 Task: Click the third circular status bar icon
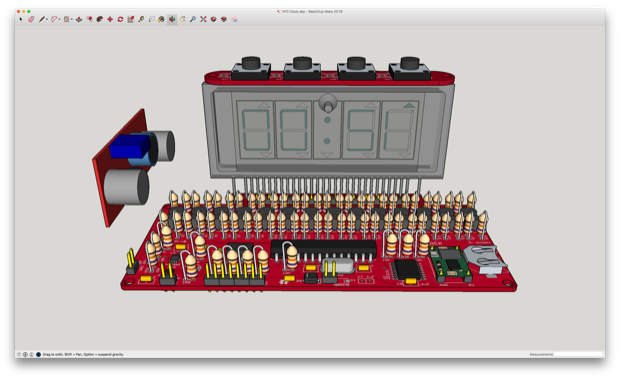click(31, 354)
